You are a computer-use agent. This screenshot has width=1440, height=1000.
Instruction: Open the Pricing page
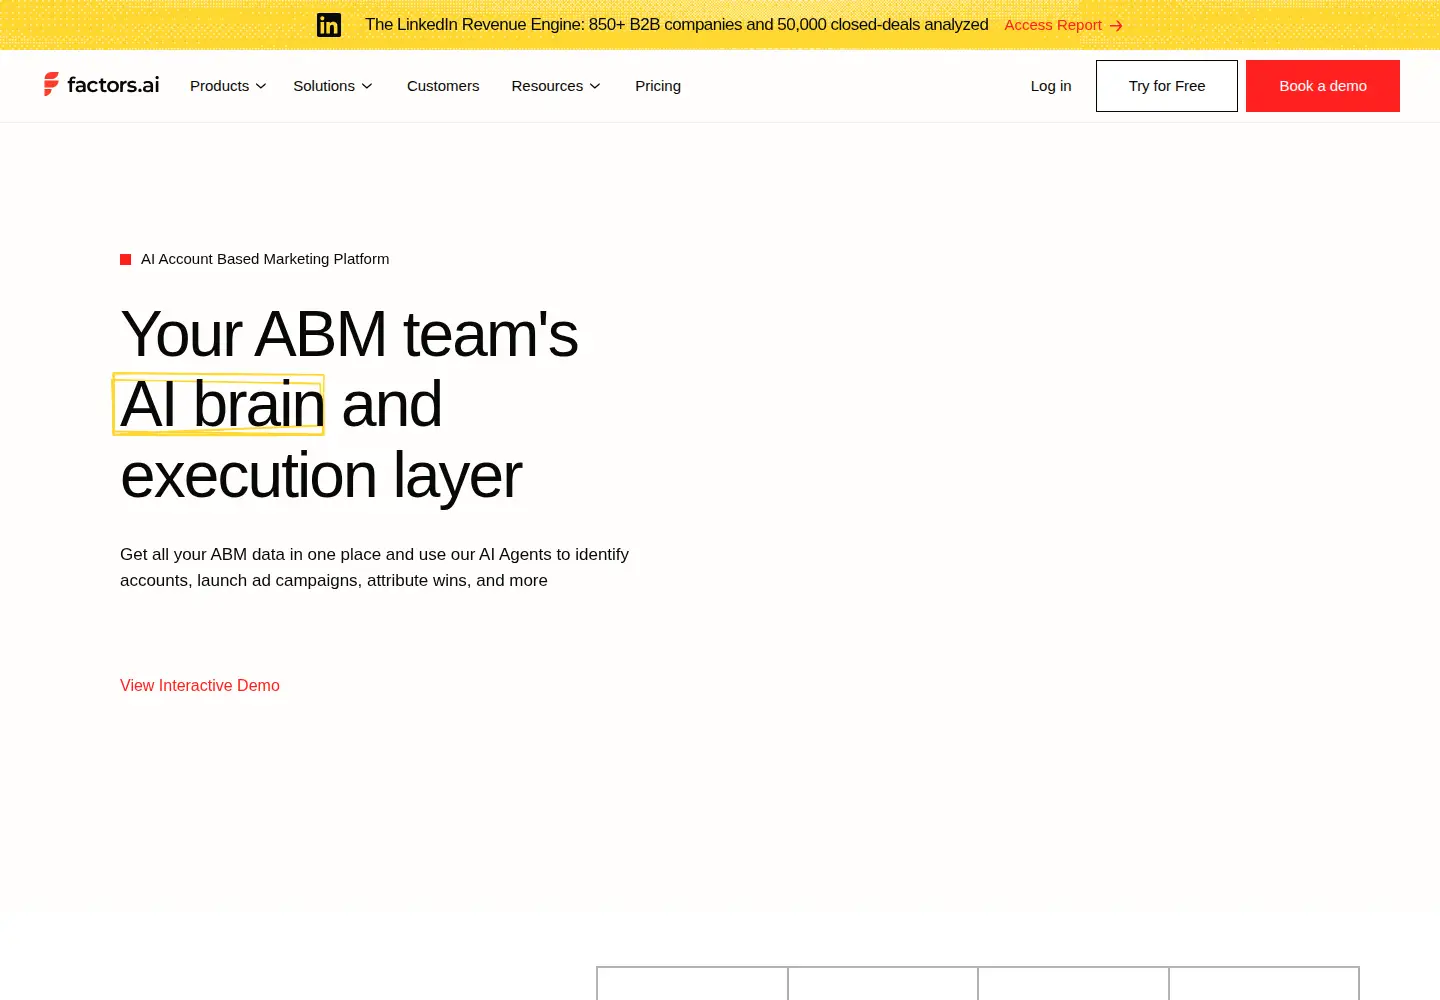(658, 86)
